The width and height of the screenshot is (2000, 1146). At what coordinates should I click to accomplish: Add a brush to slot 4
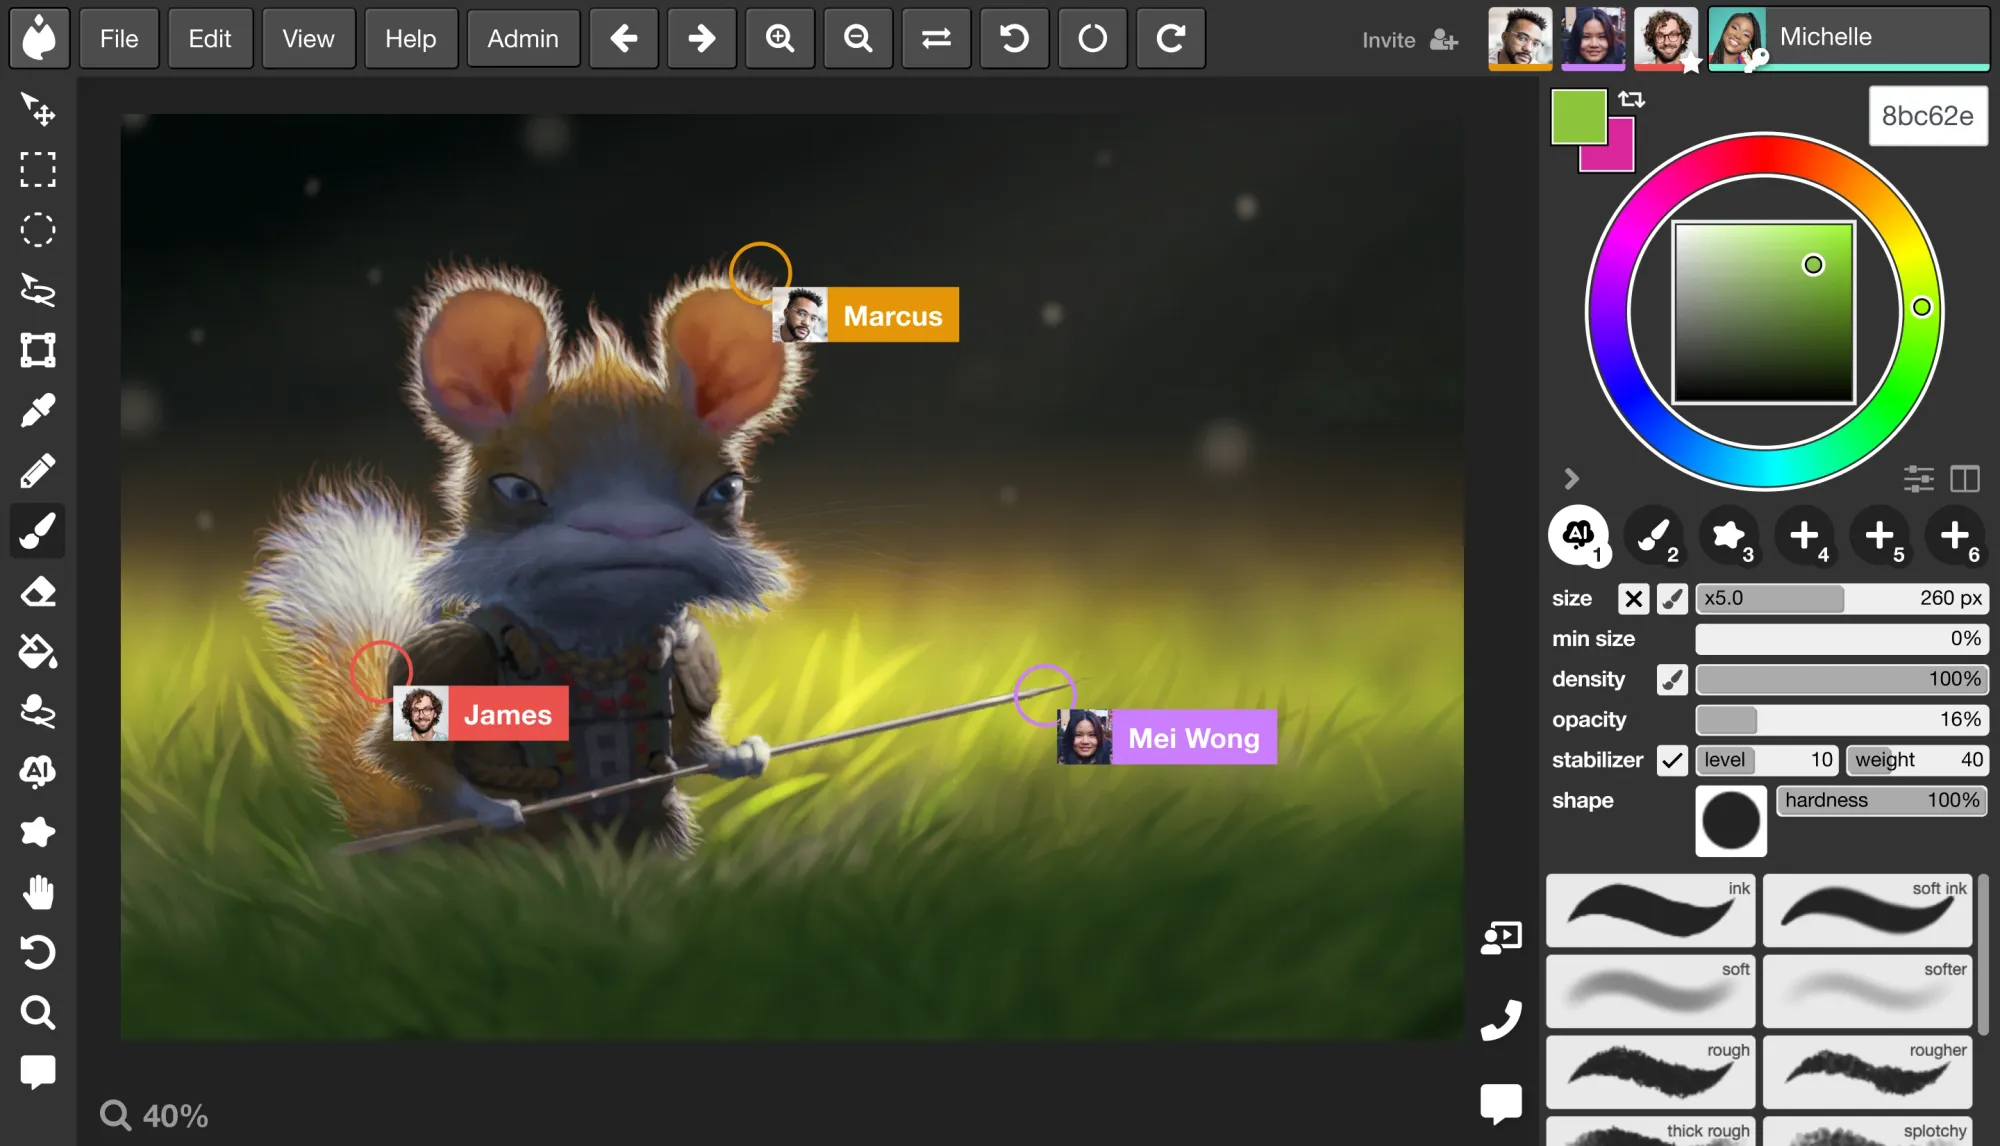click(1804, 535)
